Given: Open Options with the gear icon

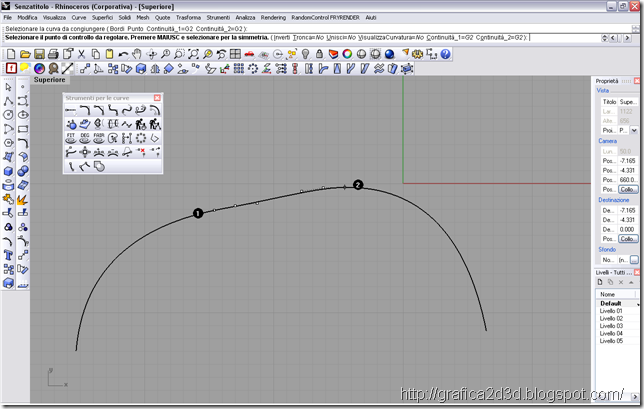Looking at the screenshot, I should coord(418,54).
